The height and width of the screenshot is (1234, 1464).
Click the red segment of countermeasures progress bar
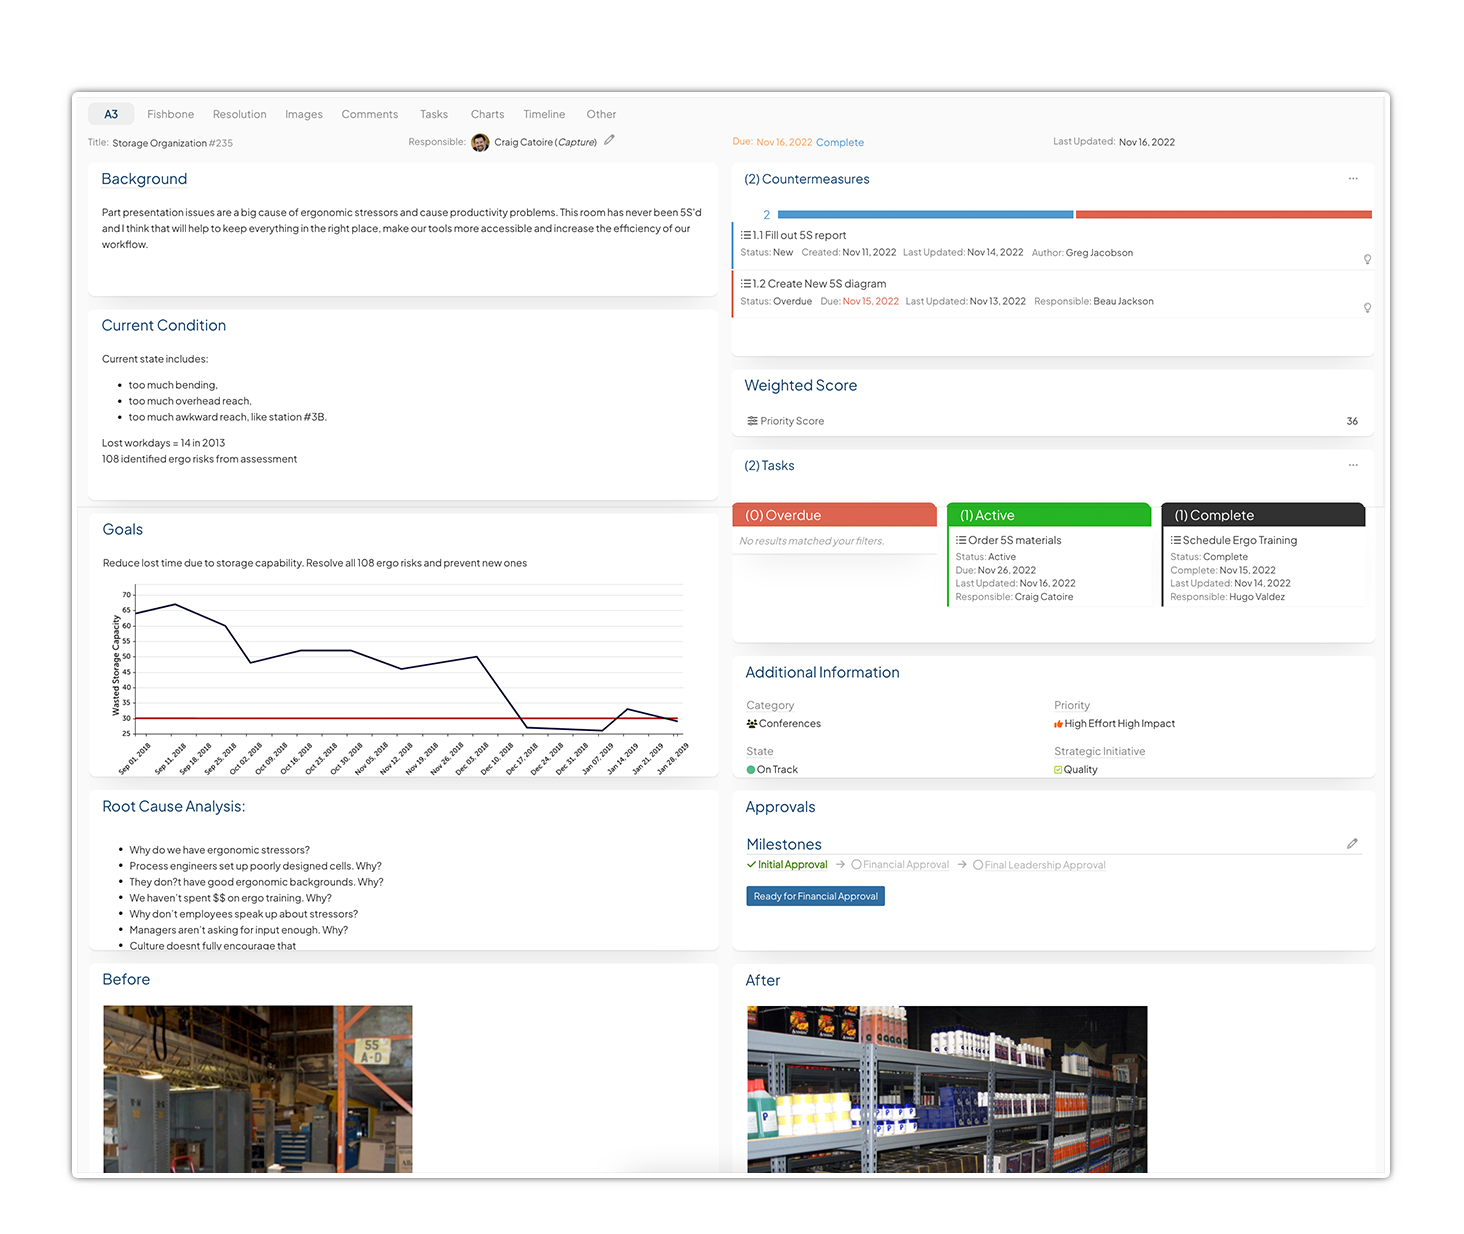tap(1223, 214)
